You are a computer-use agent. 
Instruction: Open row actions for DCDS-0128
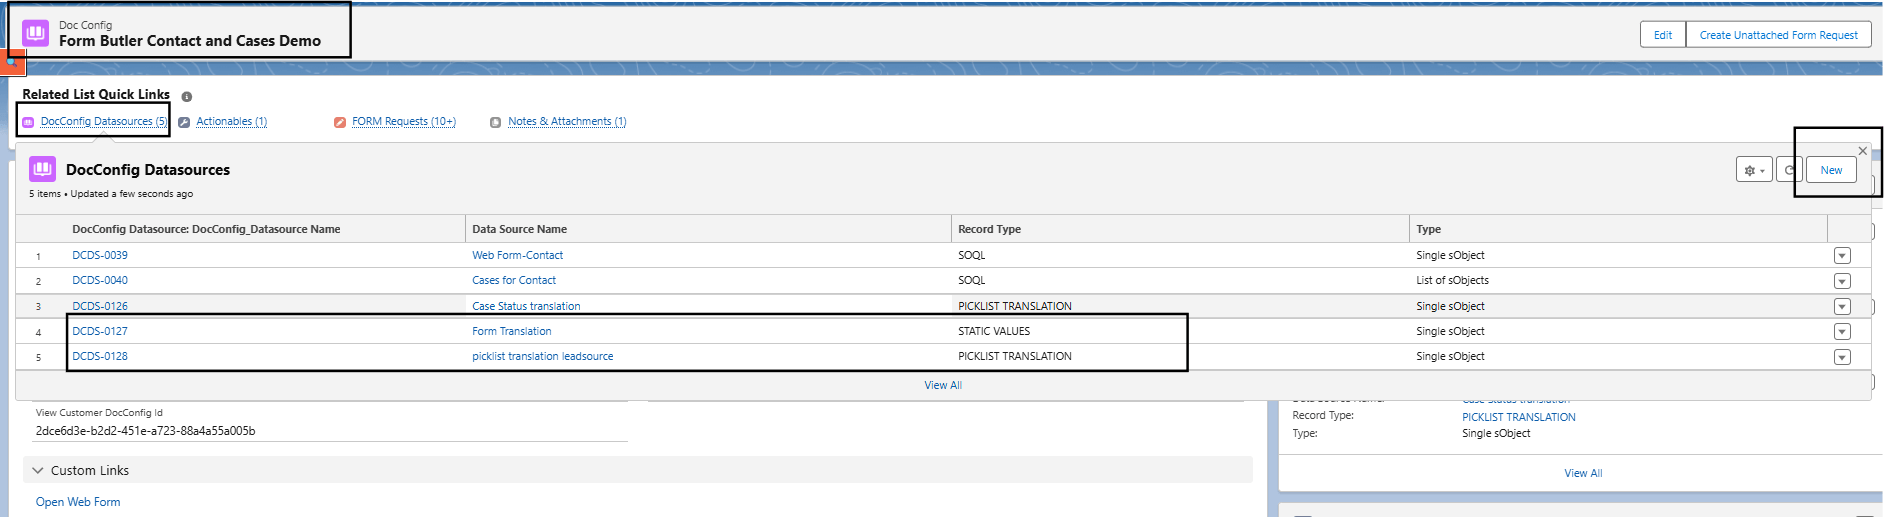click(1842, 357)
